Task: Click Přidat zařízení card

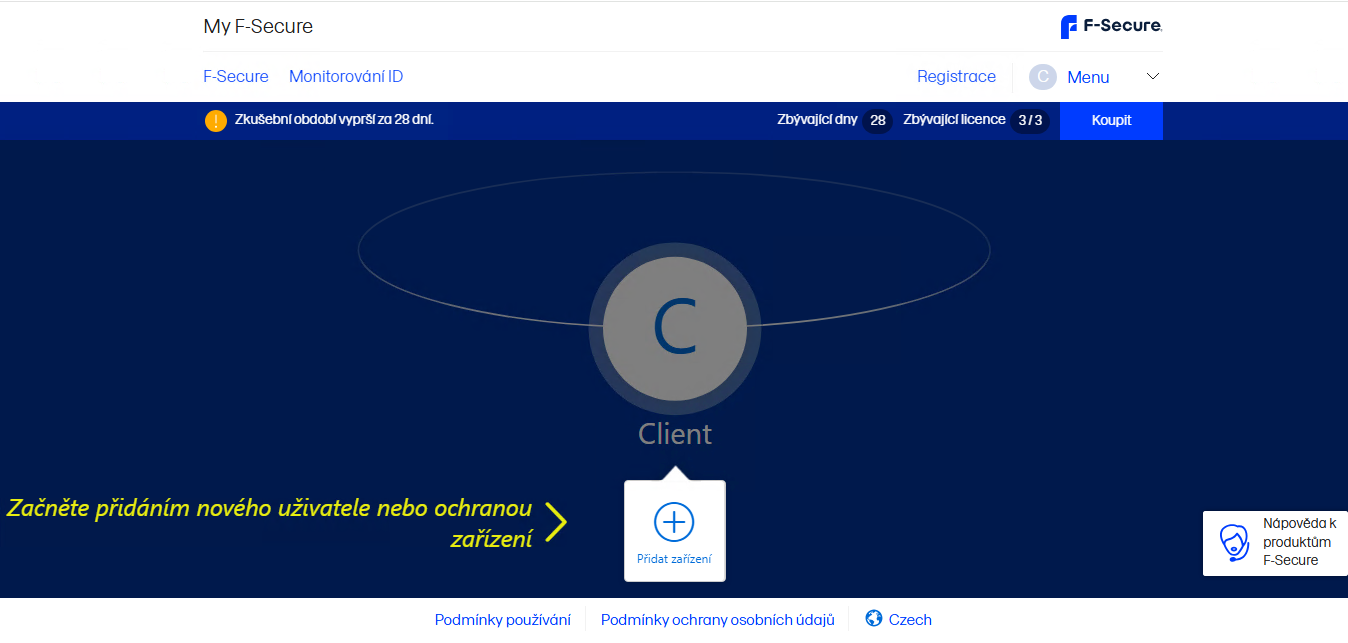Action: tap(675, 531)
